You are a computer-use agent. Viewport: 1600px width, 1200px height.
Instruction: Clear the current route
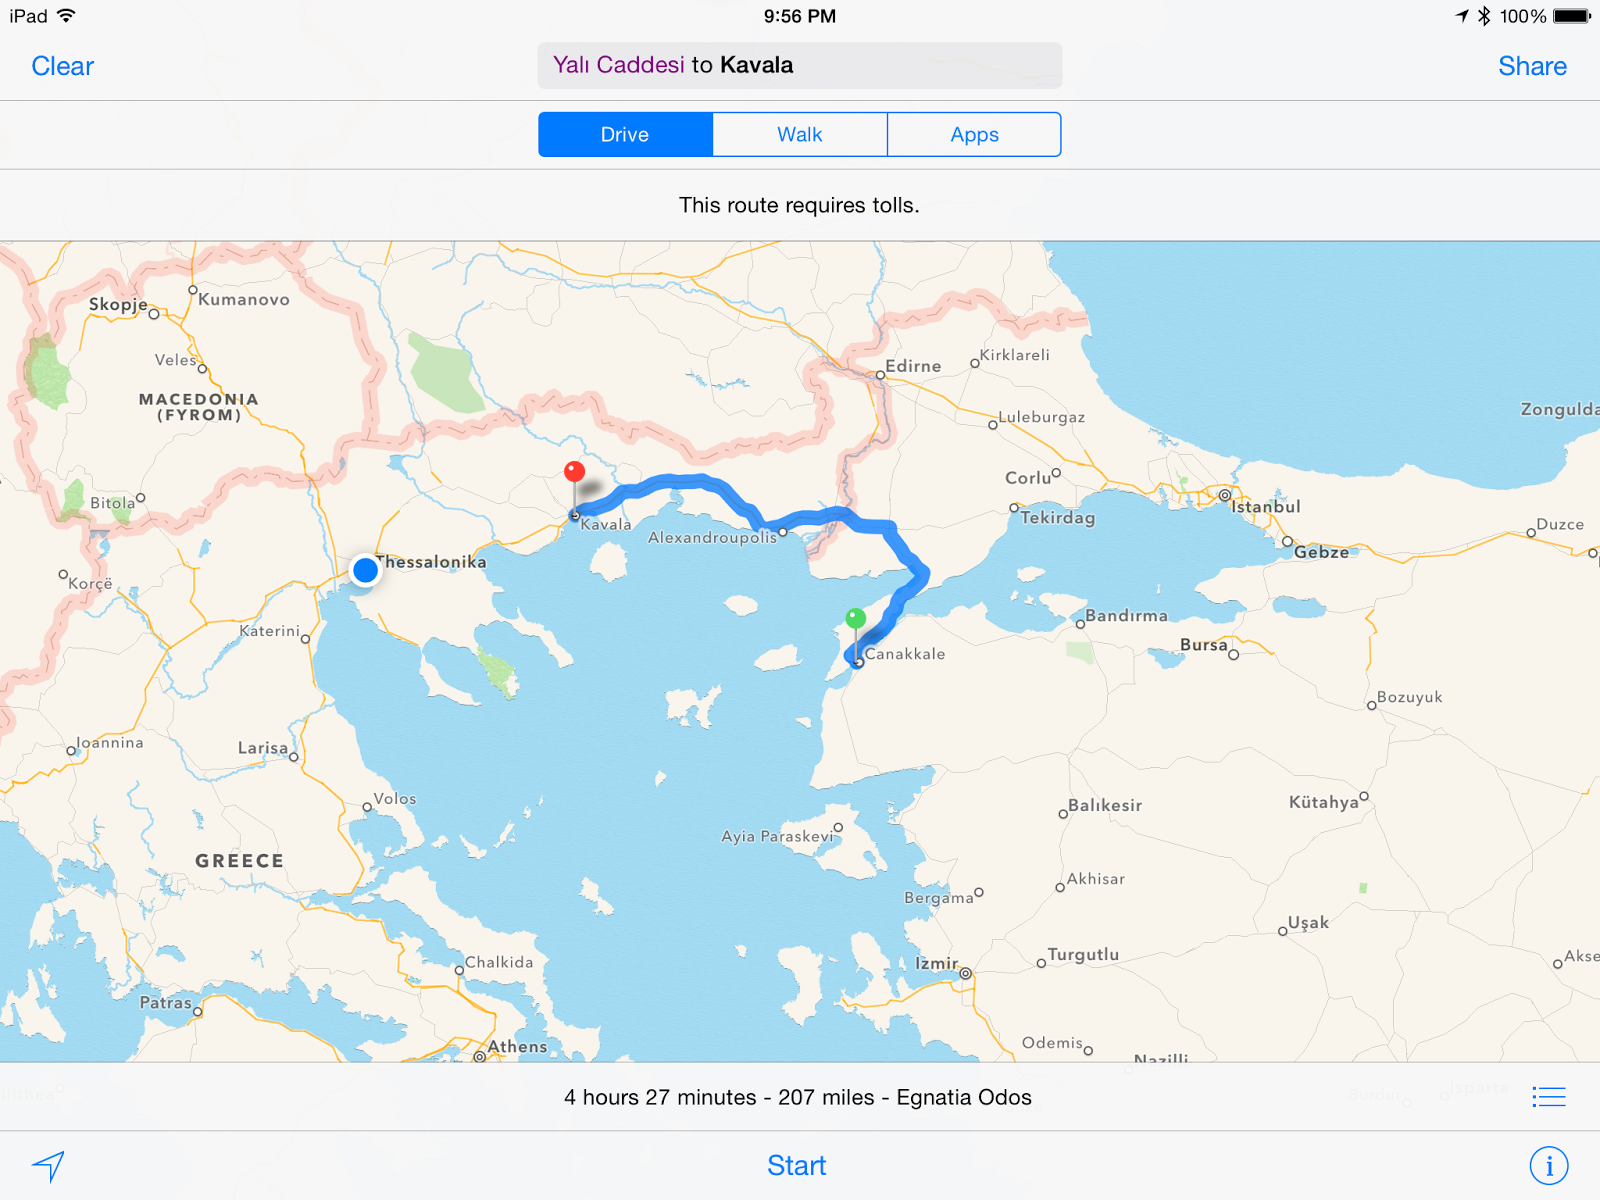62,66
